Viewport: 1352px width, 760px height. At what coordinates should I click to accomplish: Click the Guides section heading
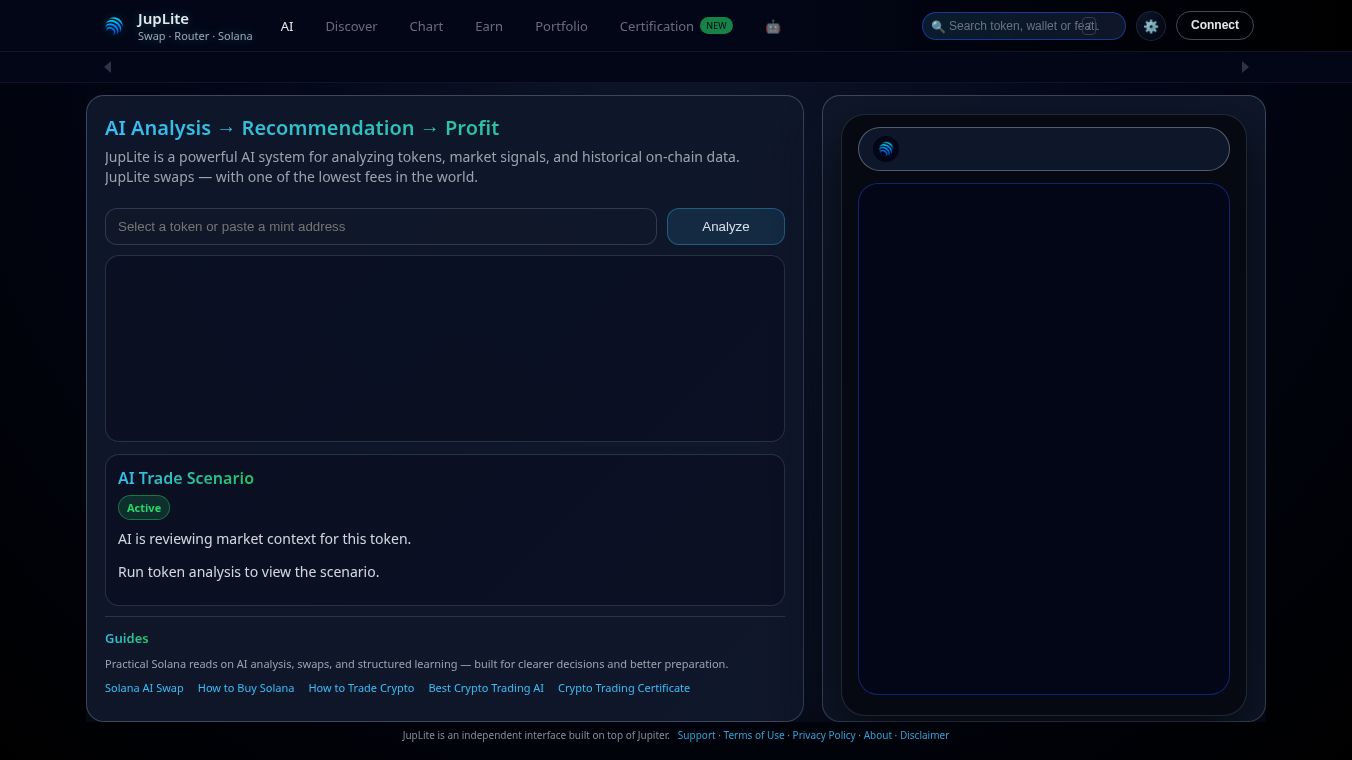click(x=126, y=638)
